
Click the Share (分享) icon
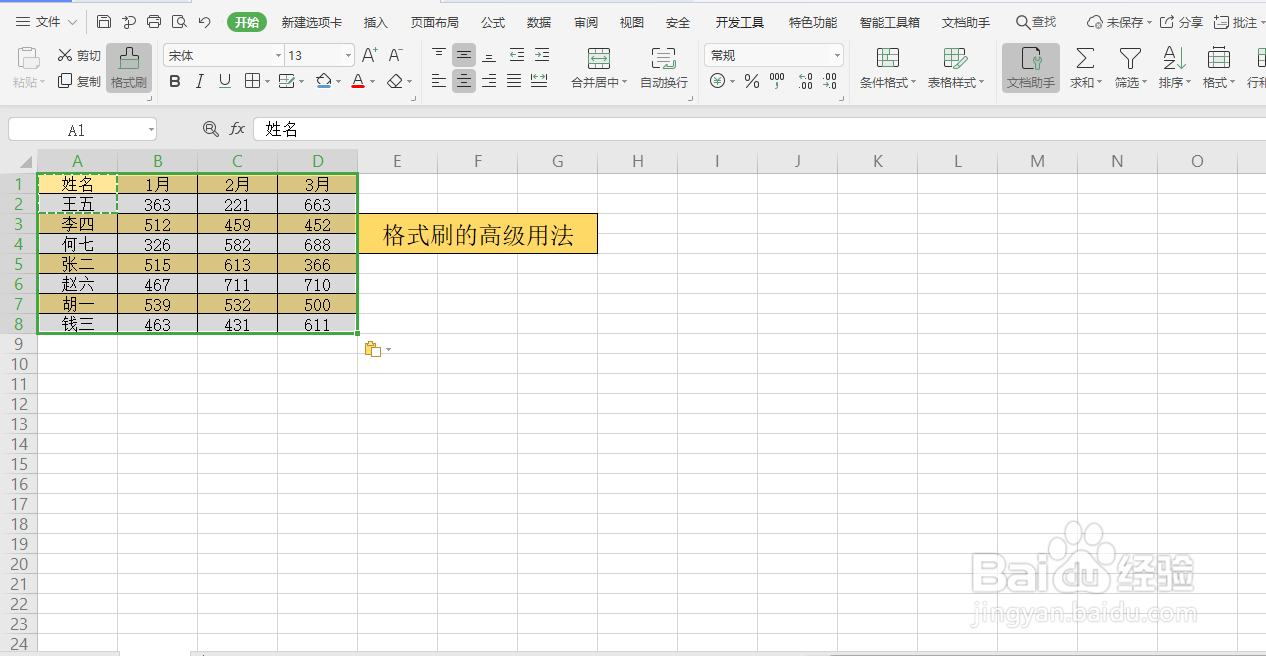[1181, 21]
